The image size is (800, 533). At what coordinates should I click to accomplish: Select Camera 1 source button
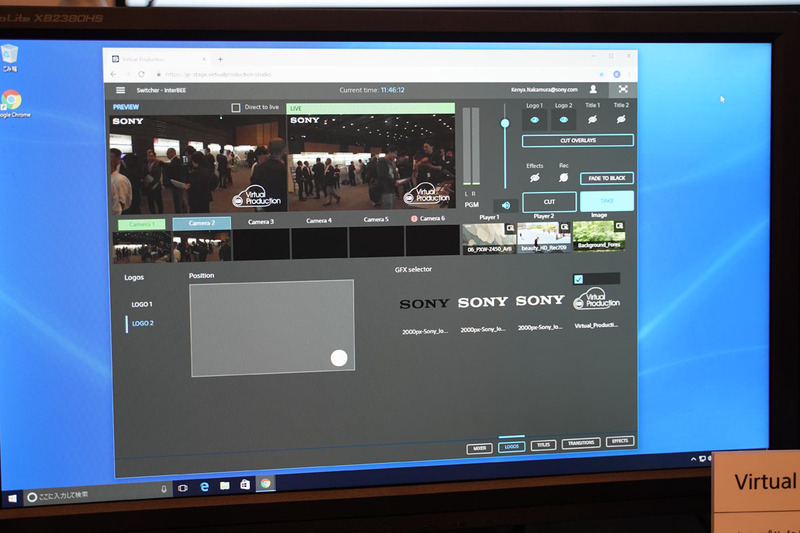[x=141, y=224]
